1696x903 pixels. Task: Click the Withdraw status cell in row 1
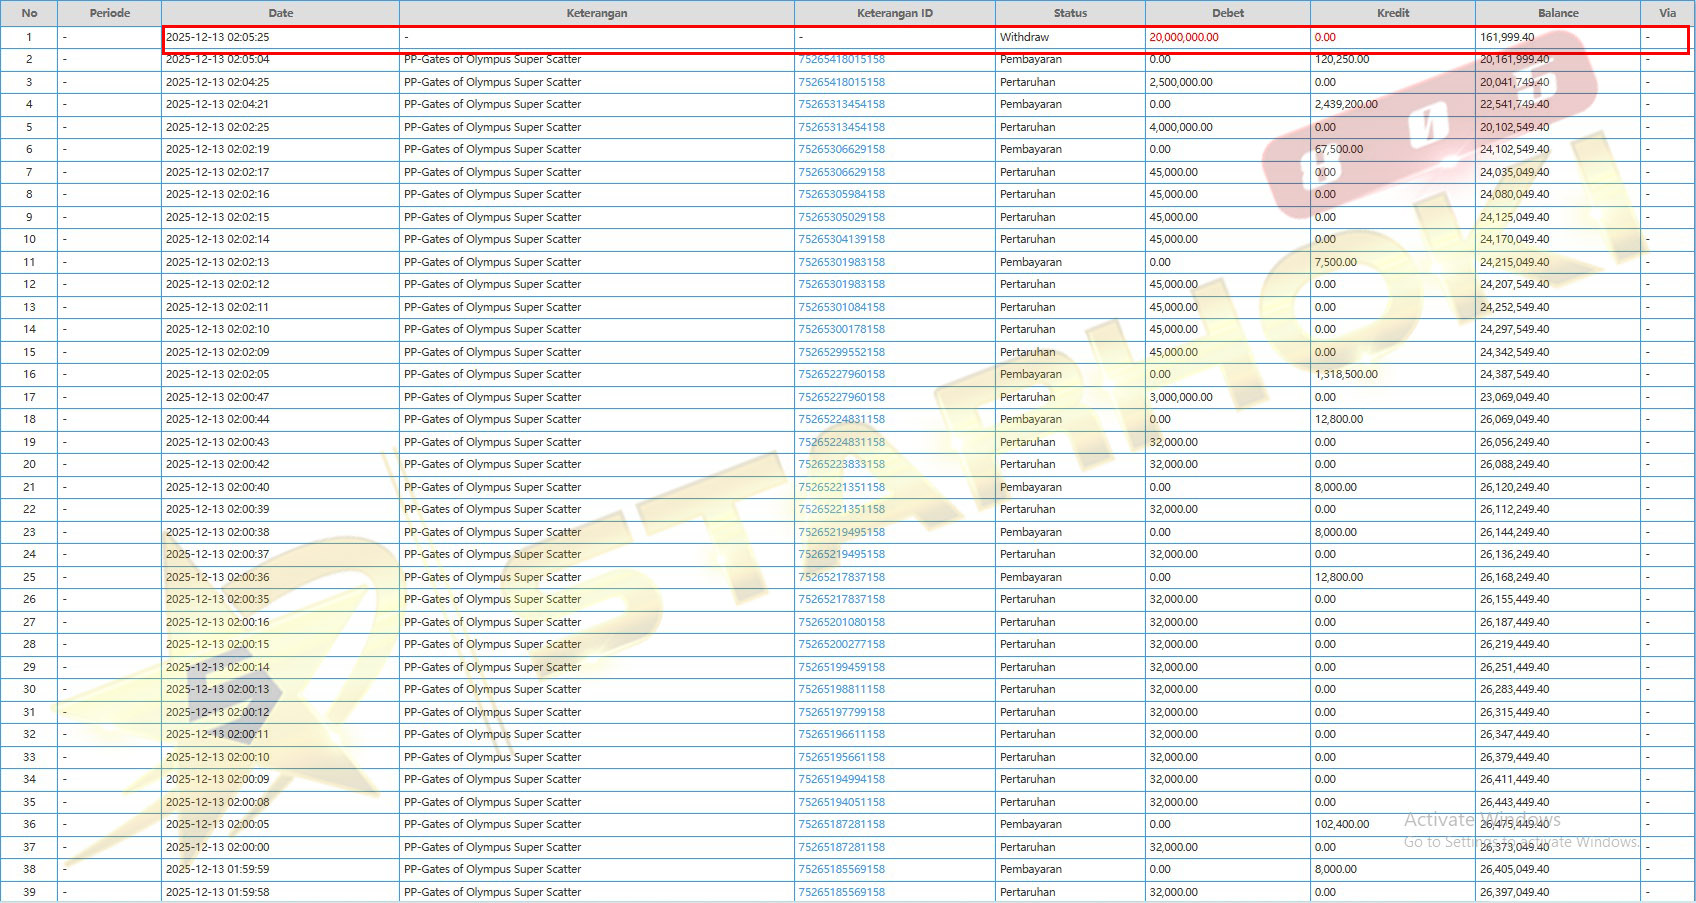tap(1024, 37)
